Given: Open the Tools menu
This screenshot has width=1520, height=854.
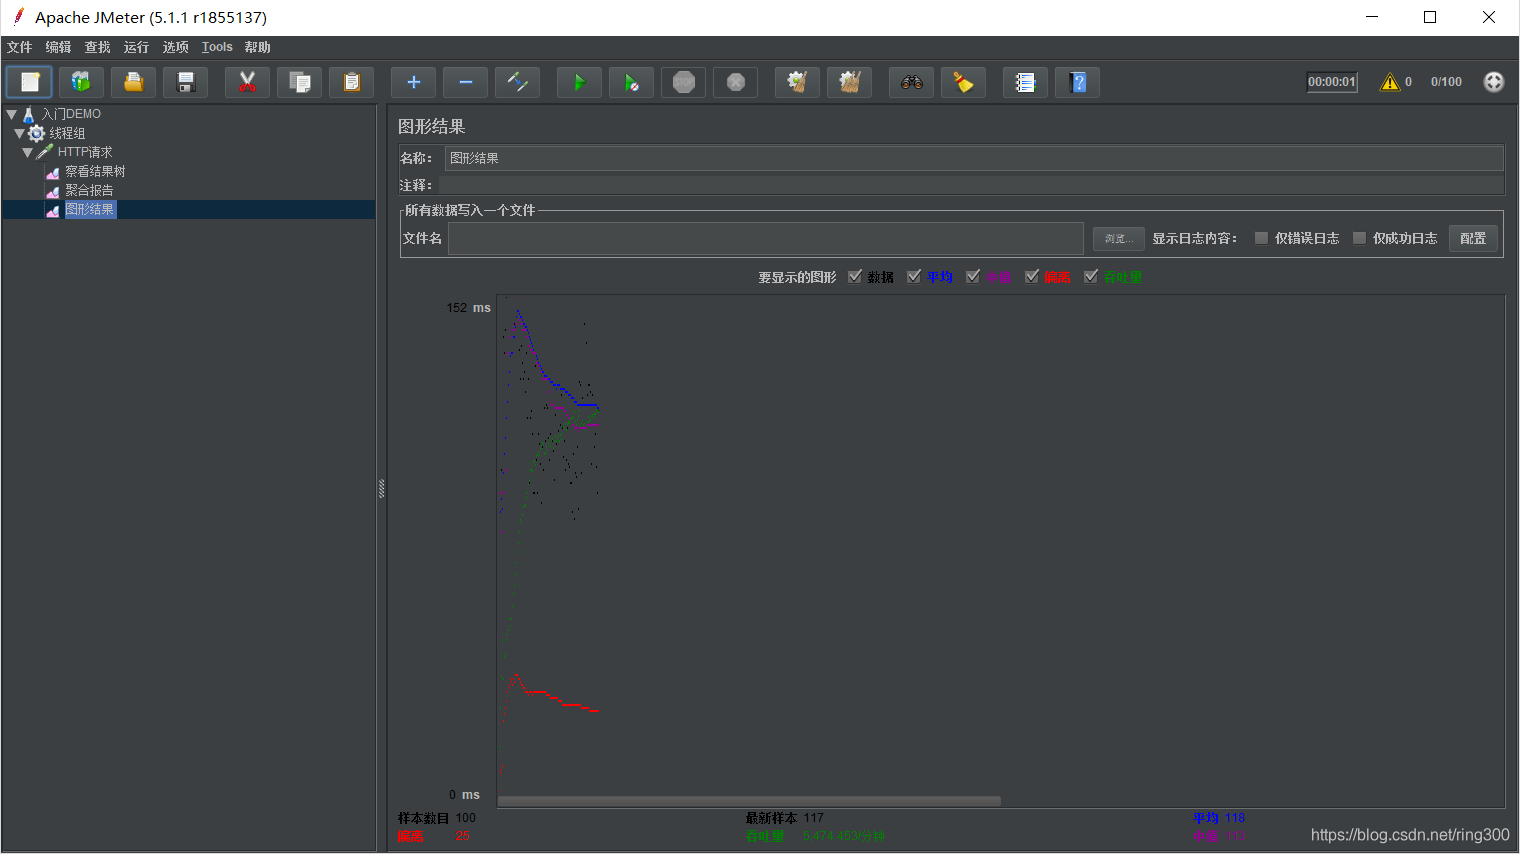Looking at the screenshot, I should coord(217,47).
